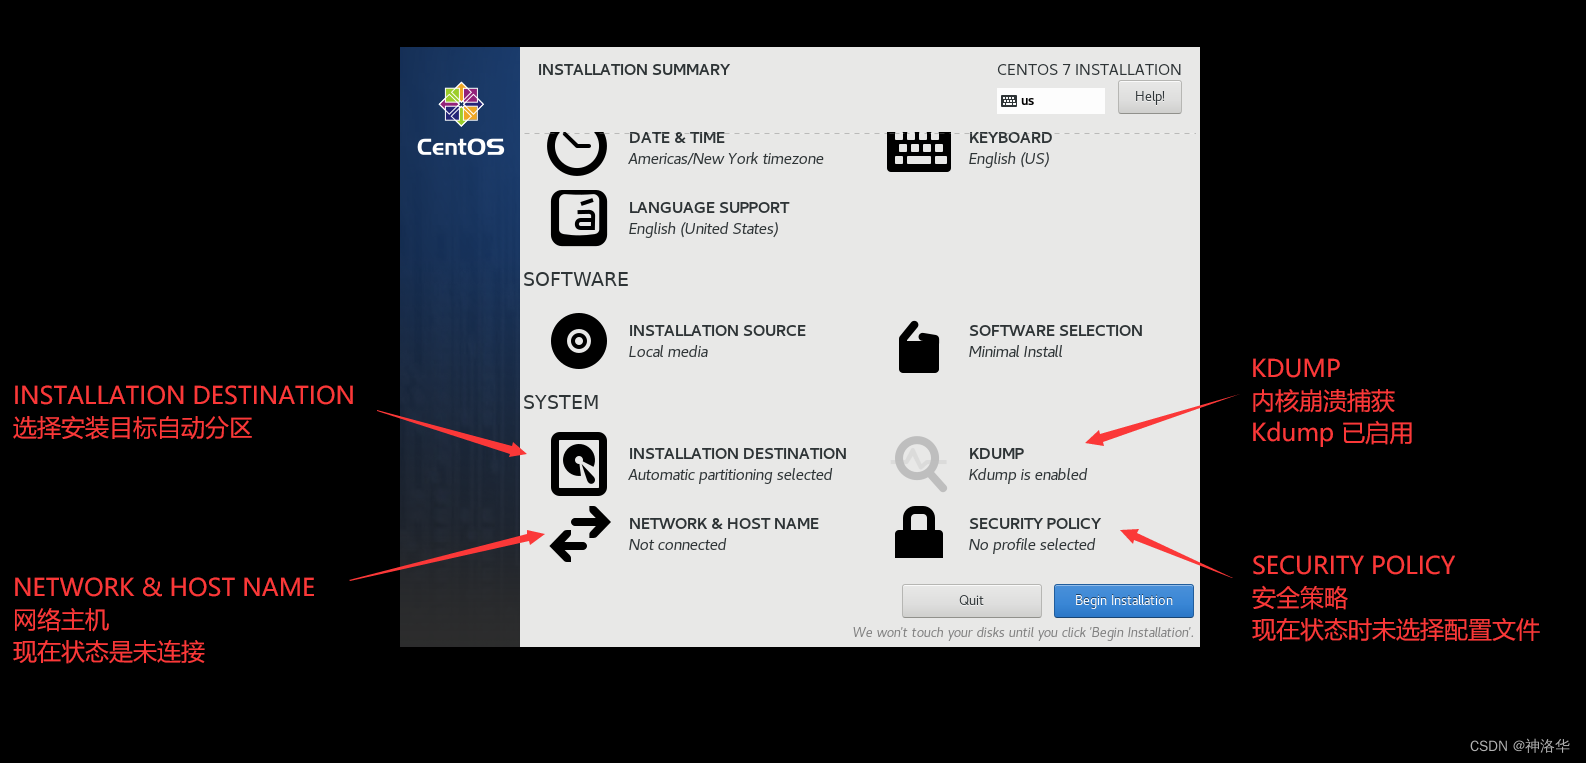Click 'Americas/New York timezone' status text
1586x763 pixels.
tap(726, 159)
